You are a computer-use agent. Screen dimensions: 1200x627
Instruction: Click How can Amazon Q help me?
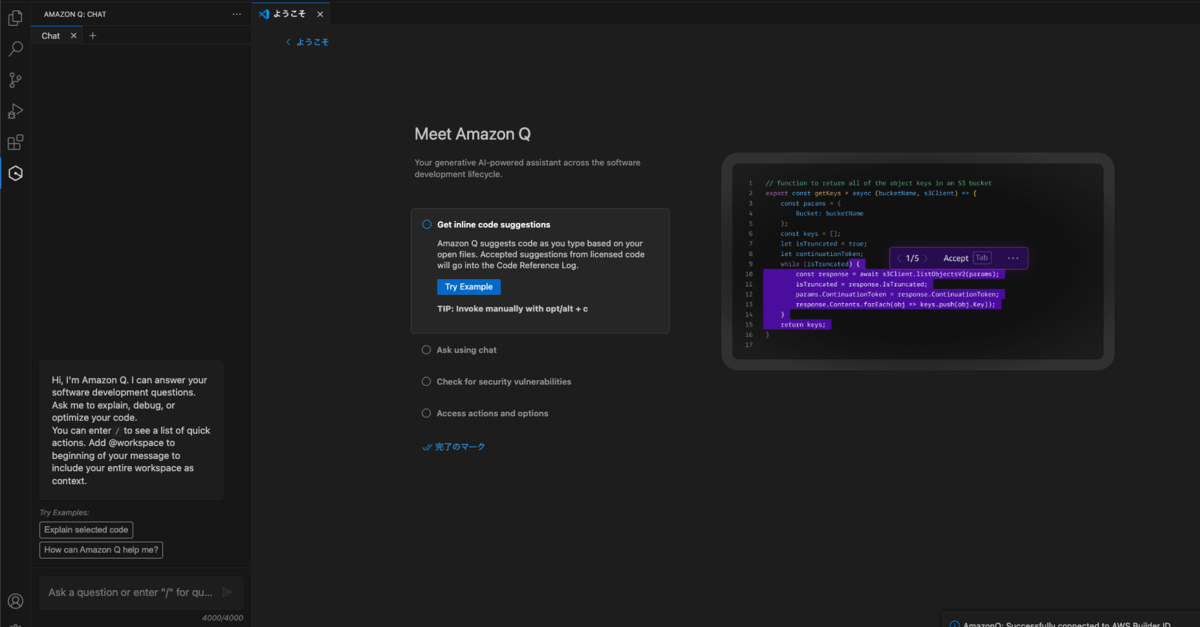click(x=101, y=550)
